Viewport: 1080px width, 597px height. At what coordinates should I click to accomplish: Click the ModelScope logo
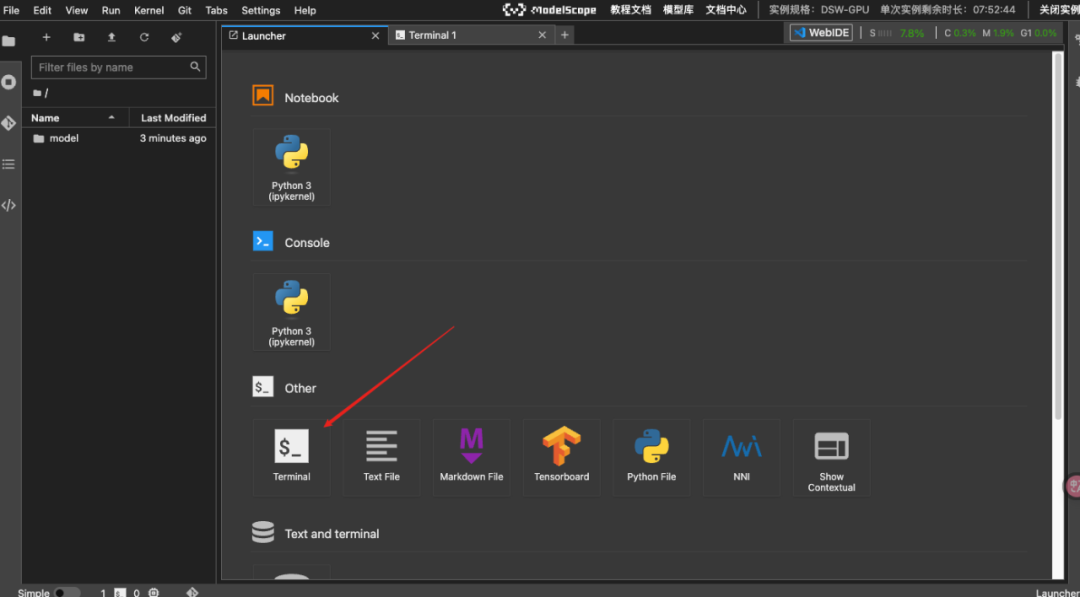coord(550,10)
